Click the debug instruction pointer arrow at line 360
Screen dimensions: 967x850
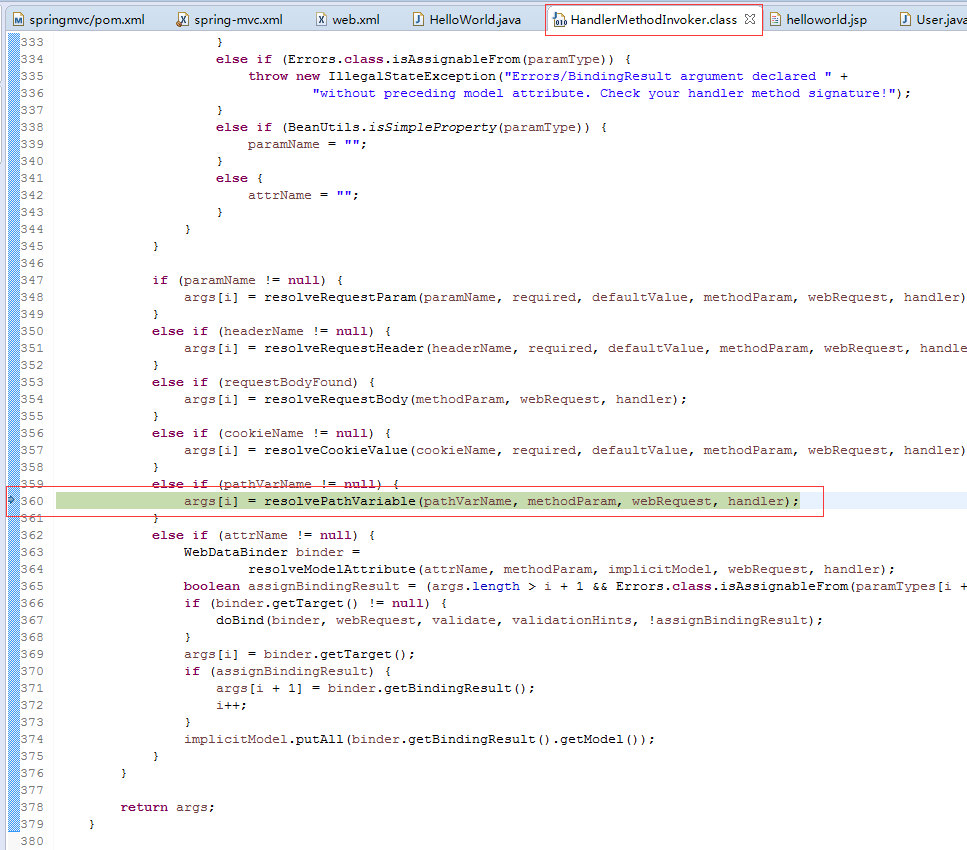pyautogui.click(x=11, y=500)
